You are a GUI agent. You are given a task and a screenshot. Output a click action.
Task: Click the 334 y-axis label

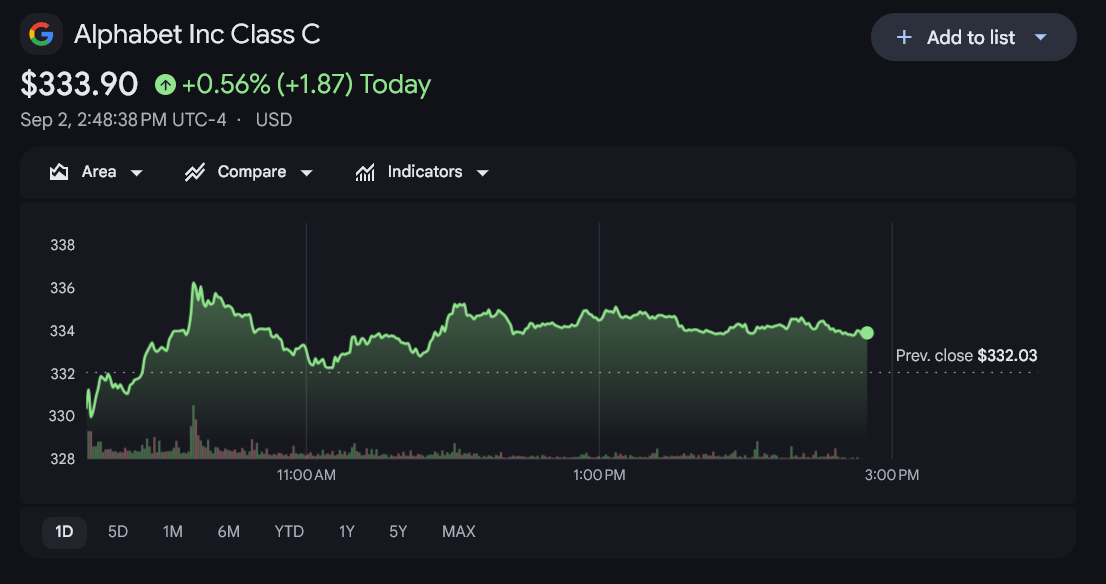click(62, 331)
